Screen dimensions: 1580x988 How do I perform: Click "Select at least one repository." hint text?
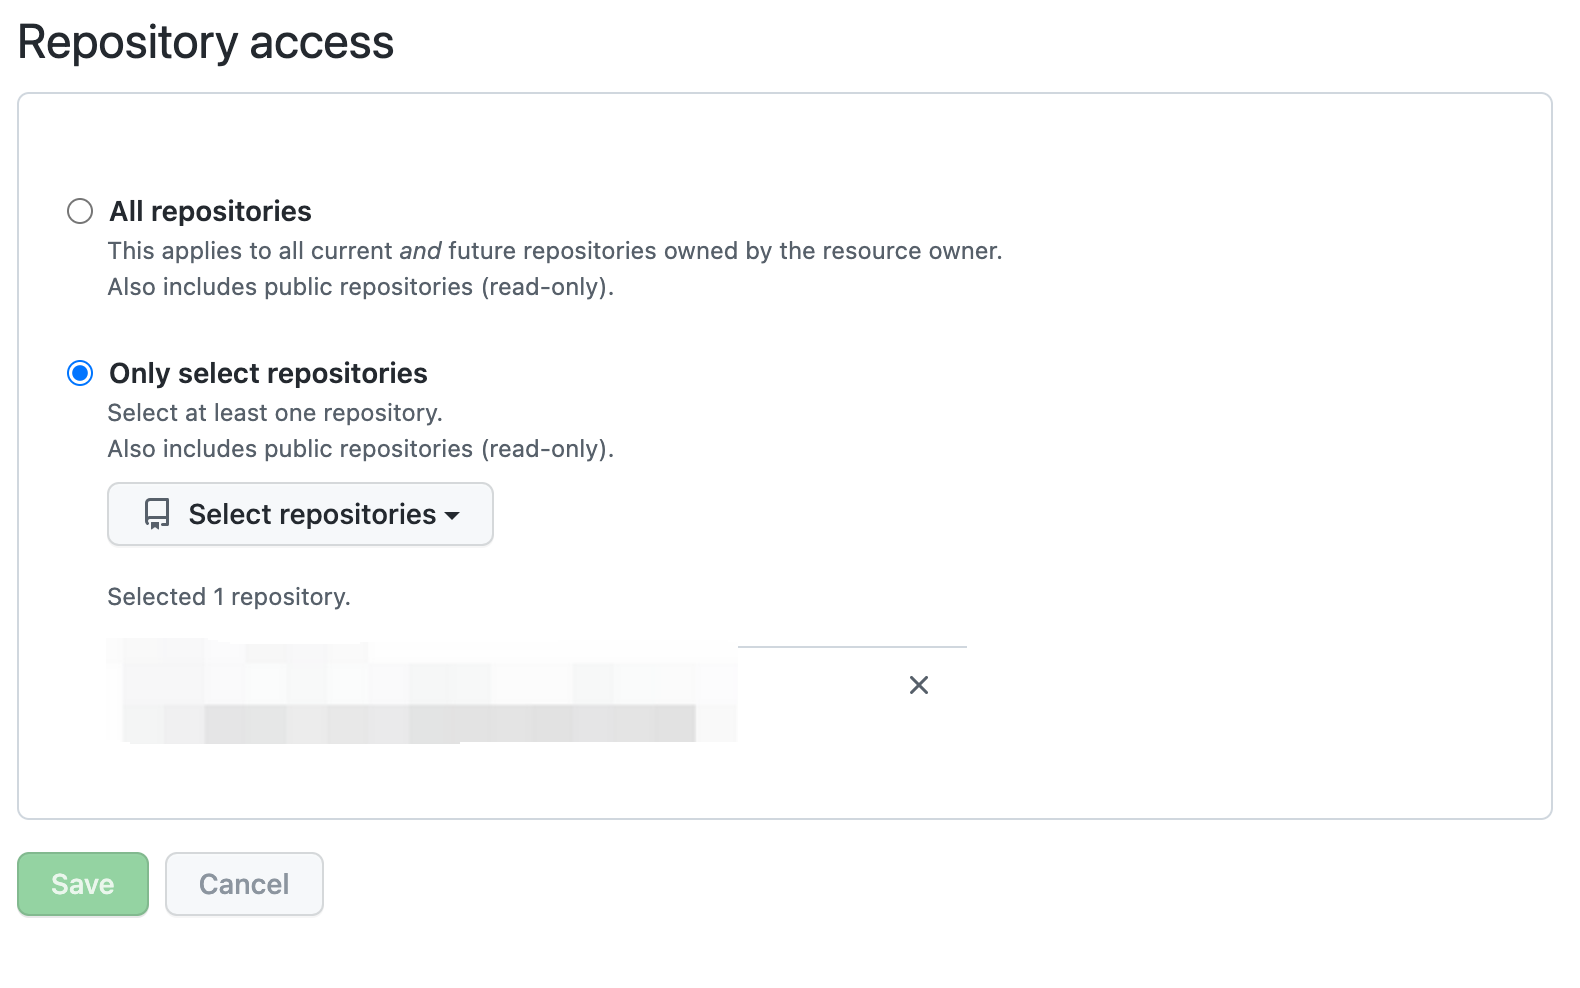click(x=275, y=413)
